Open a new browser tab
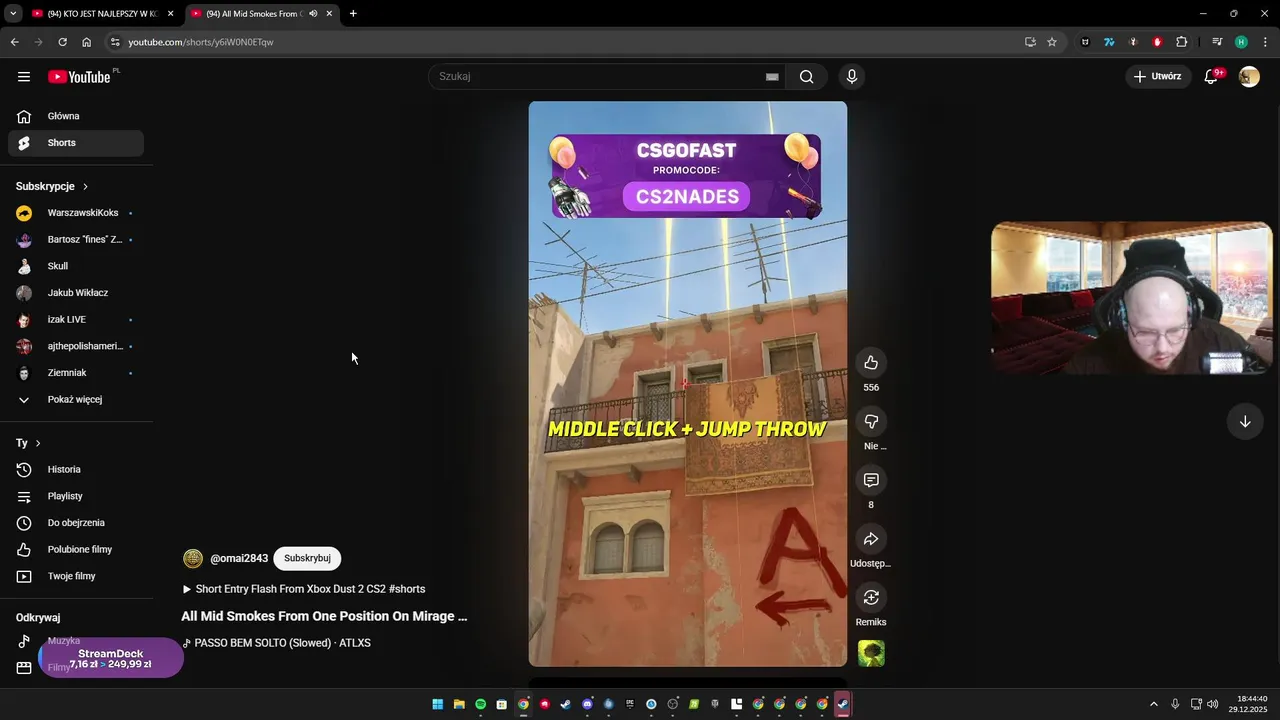1280x720 pixels. 353,14
